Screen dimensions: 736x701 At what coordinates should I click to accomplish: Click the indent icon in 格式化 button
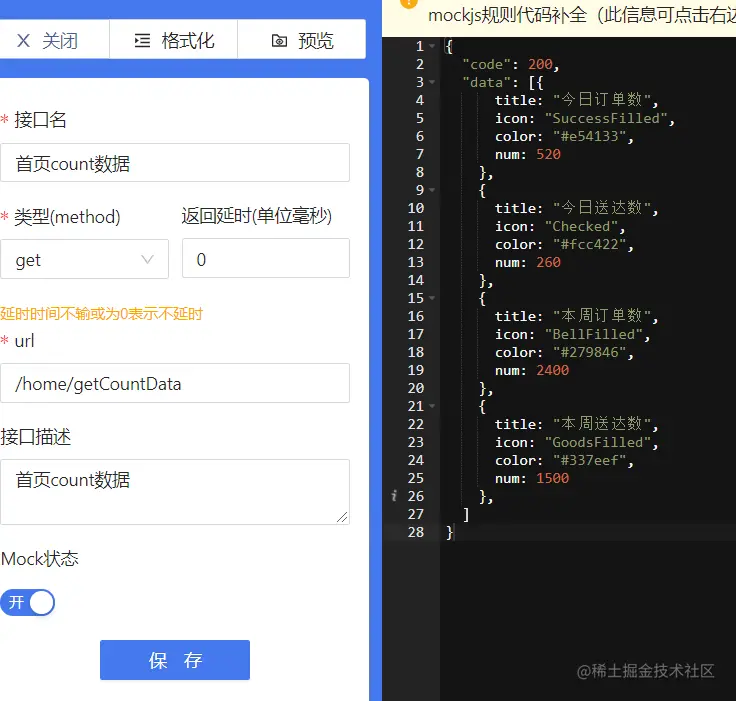(142, 41)
